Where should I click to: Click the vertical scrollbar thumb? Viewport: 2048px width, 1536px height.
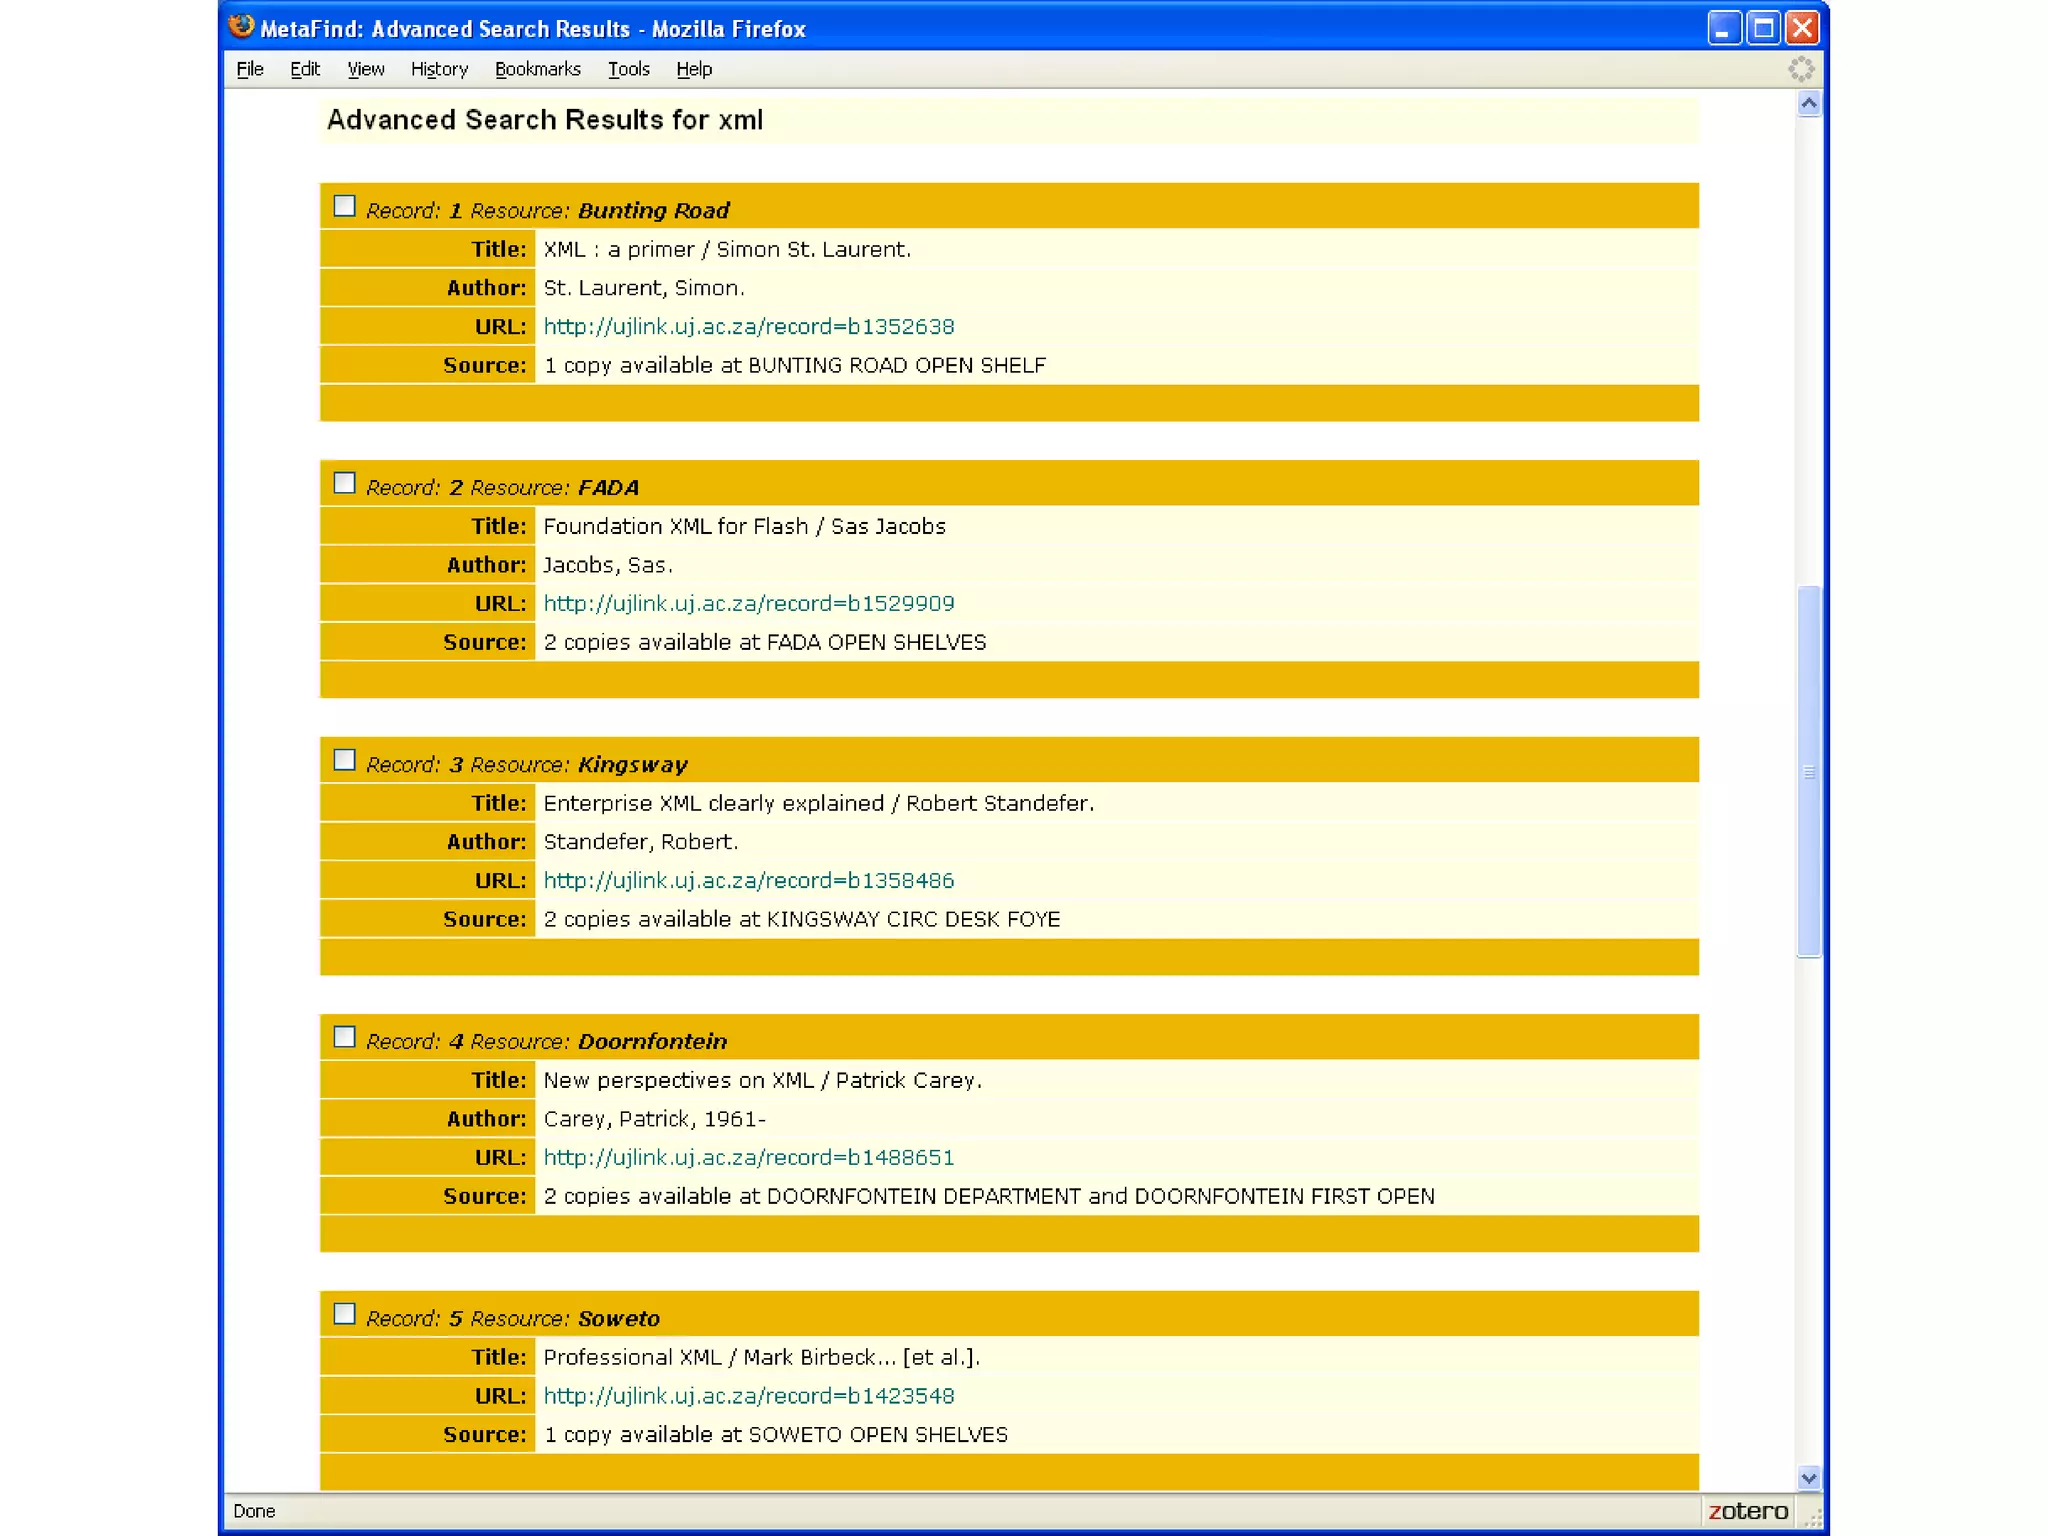(x=1808, y=771)
